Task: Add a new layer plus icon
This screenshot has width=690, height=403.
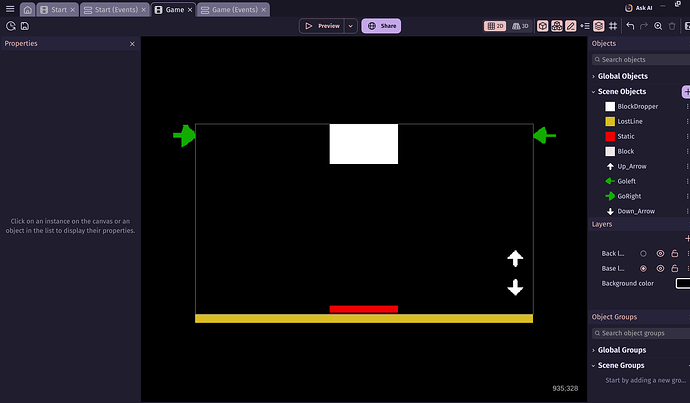Action: pos(687,238)
